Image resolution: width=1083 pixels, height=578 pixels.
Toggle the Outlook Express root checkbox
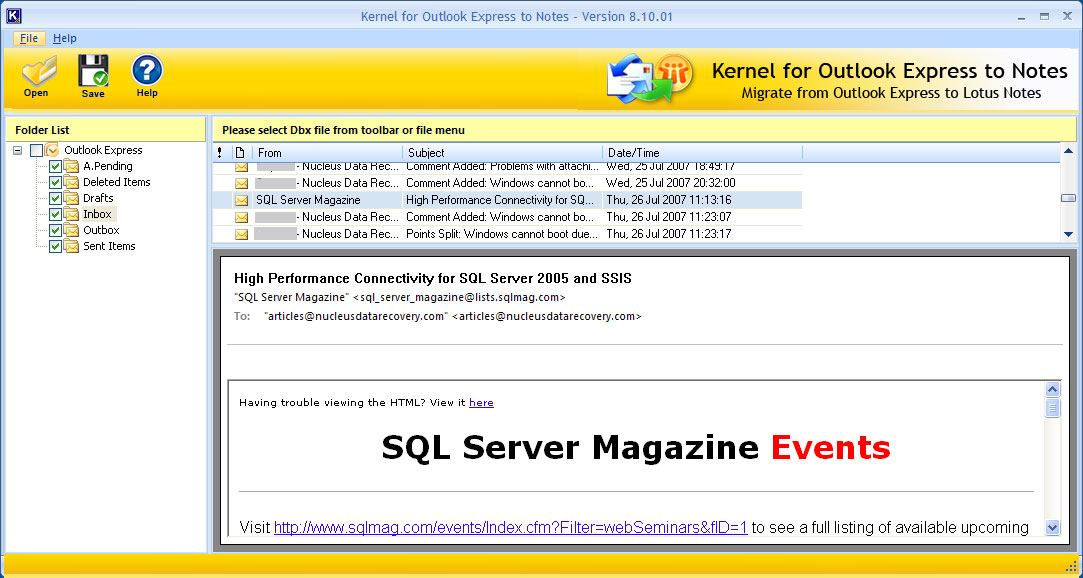click(x=37, y=150)
